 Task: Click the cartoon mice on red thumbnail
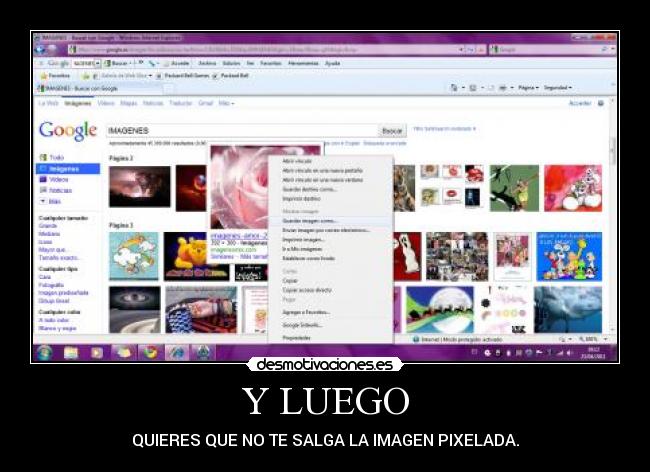point(573,188)
